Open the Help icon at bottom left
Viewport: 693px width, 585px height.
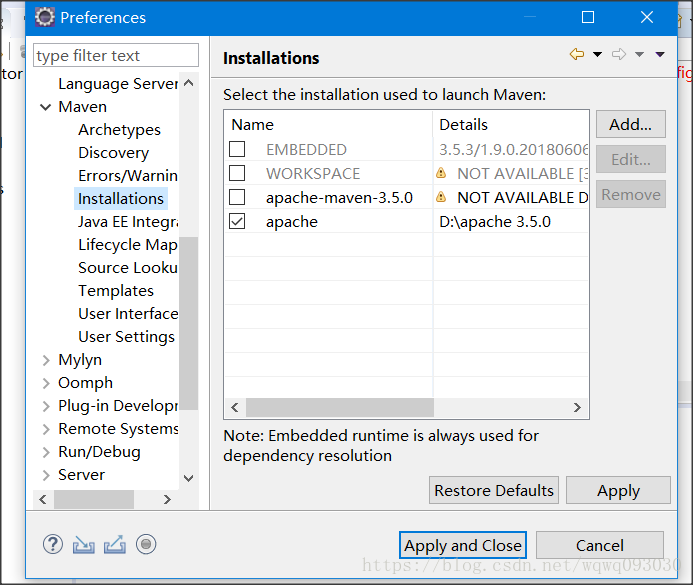(x=53, y=544)
